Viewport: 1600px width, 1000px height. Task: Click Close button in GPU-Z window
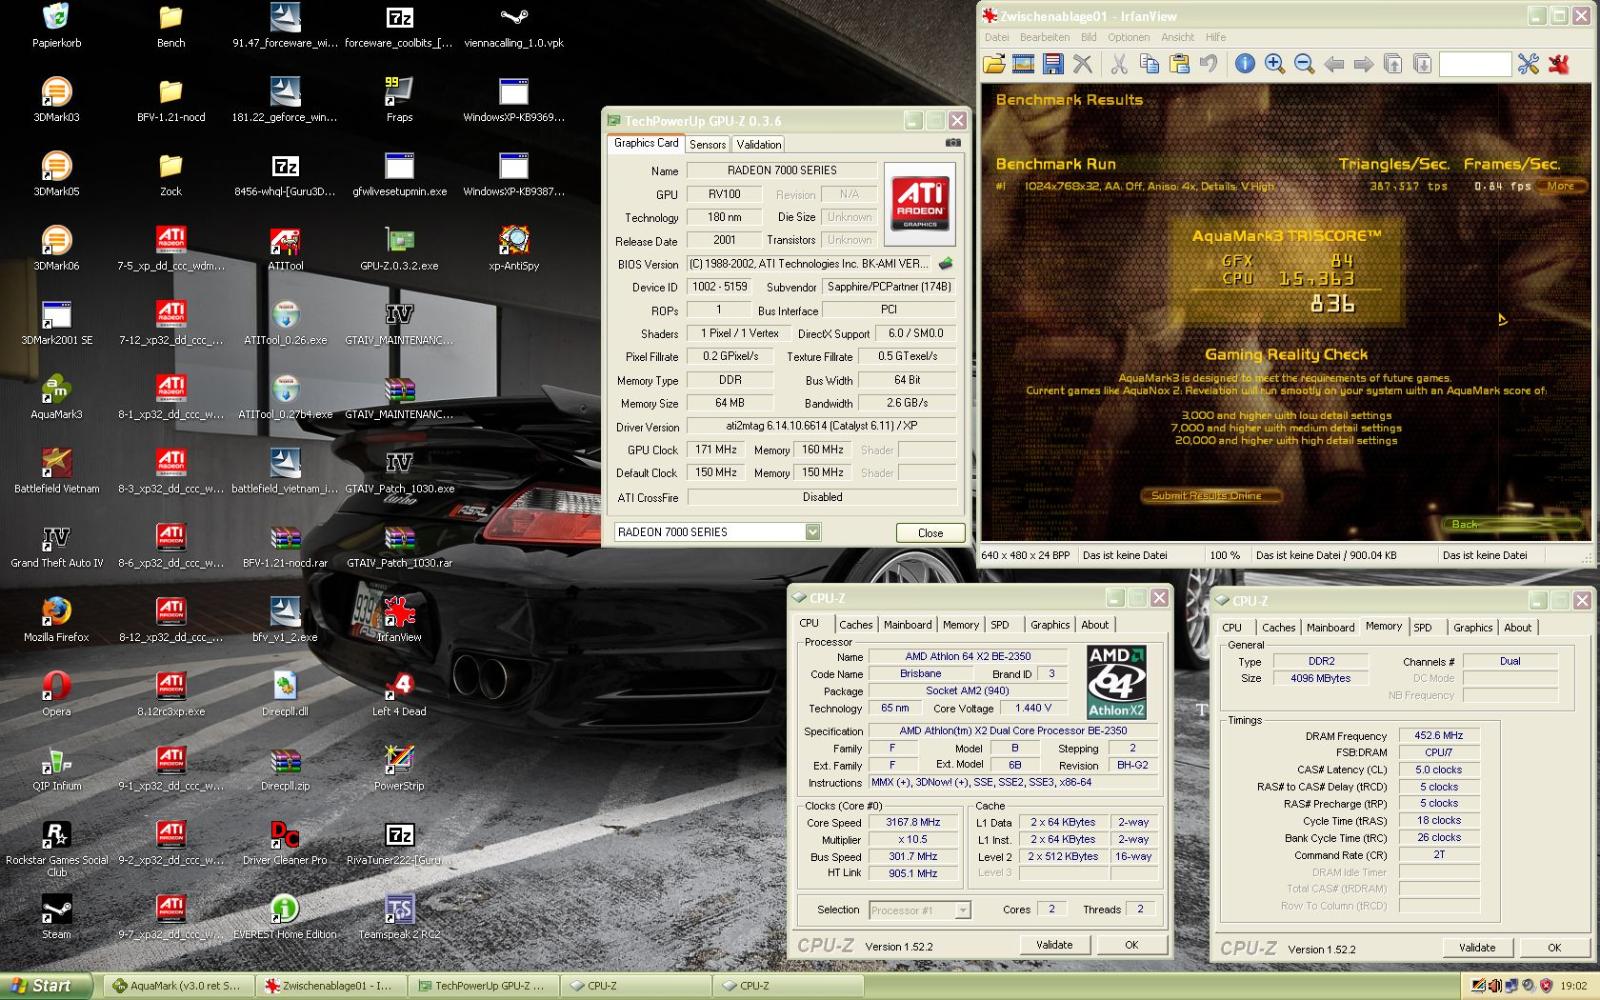[x=930, y=533]
